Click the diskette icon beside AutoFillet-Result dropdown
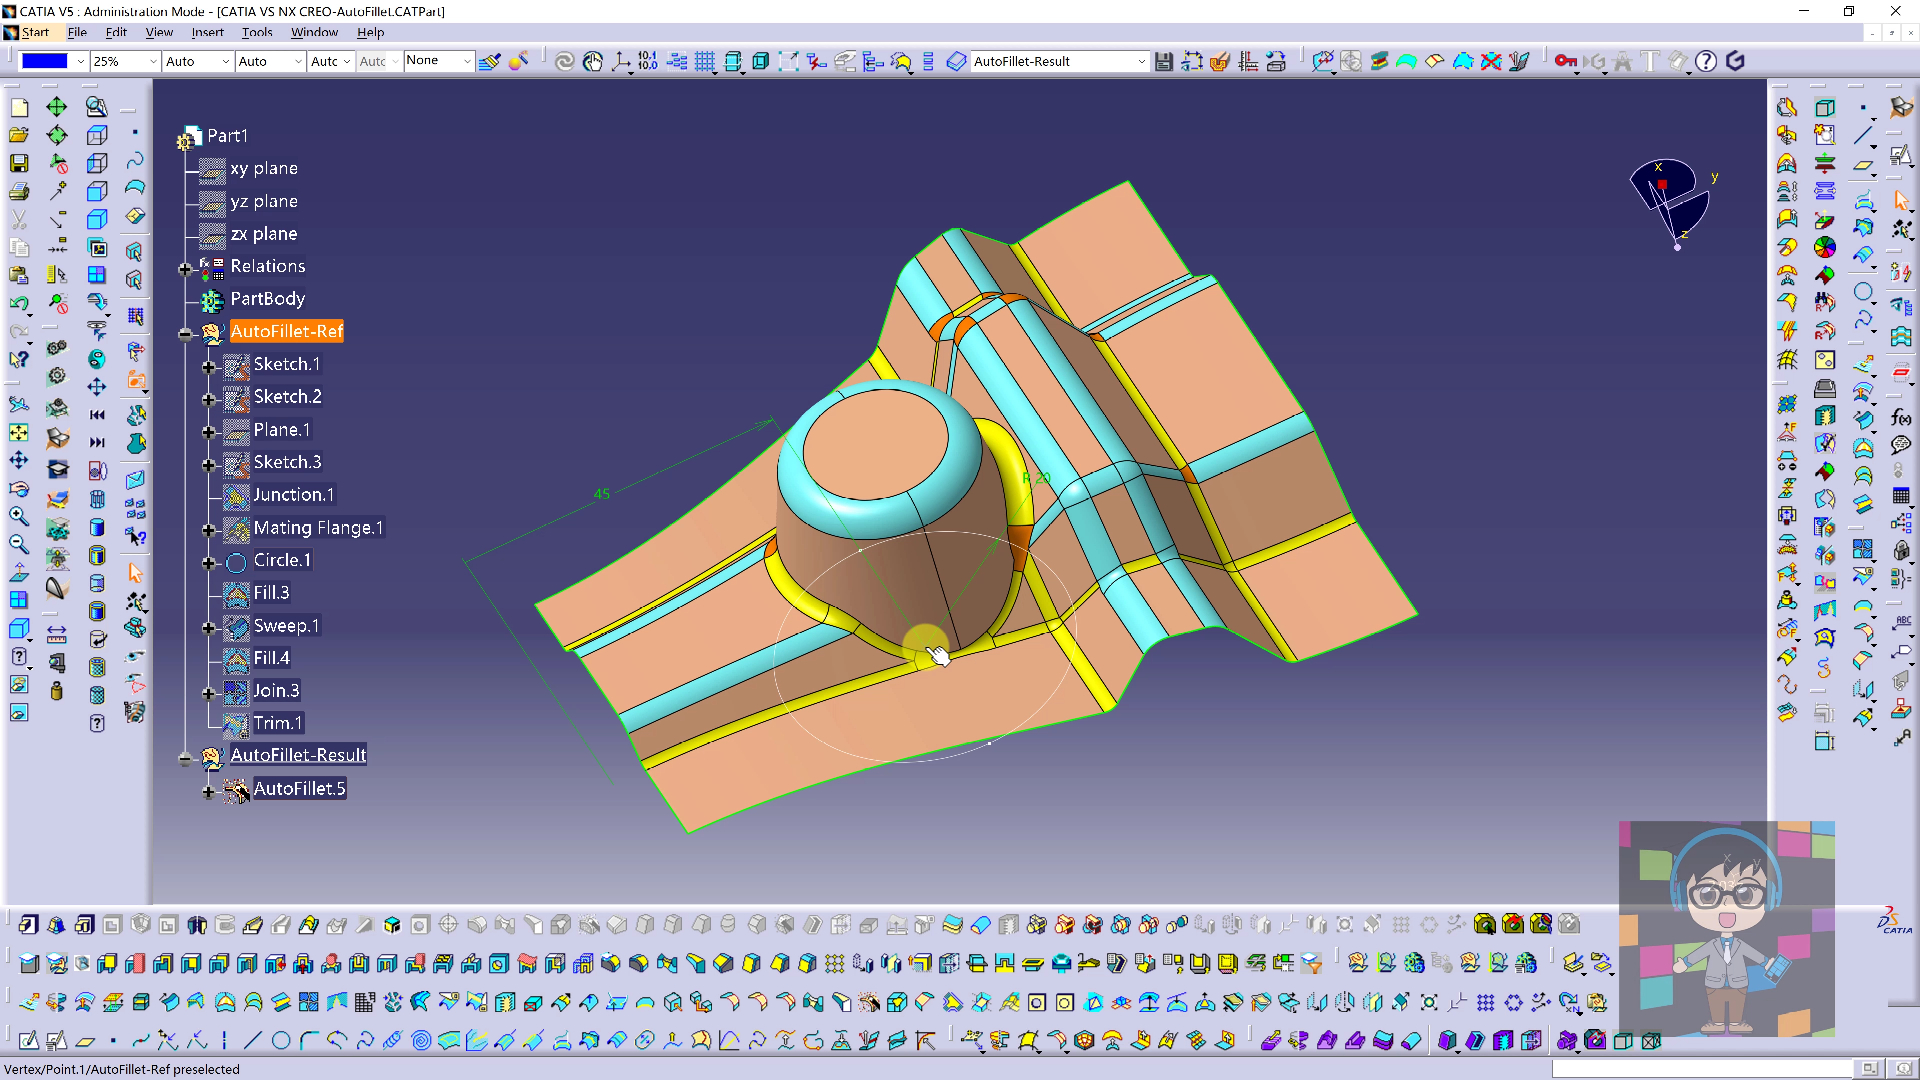This screenshot has height=1080, width=1920. 1164,62
